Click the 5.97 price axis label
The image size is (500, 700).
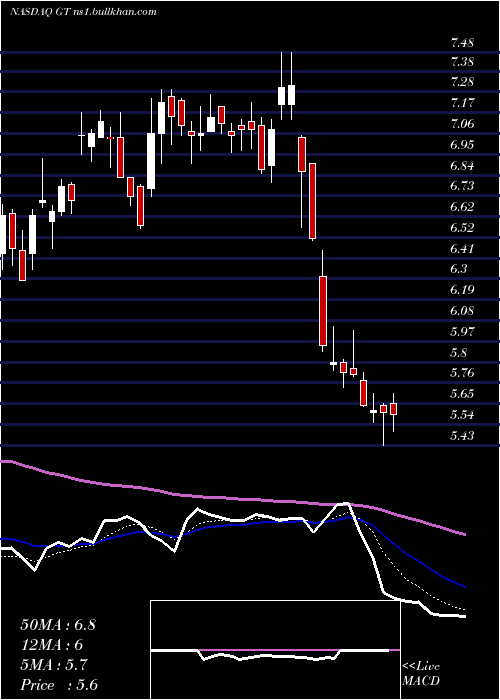462,332
